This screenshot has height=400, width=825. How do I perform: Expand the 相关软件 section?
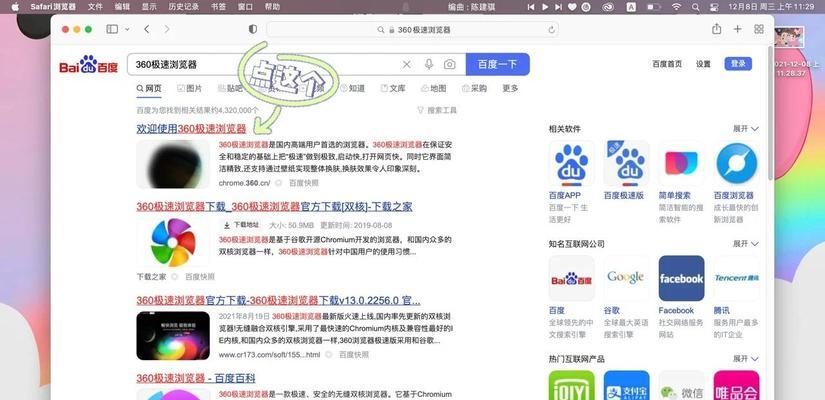click(x=746, y=129)
